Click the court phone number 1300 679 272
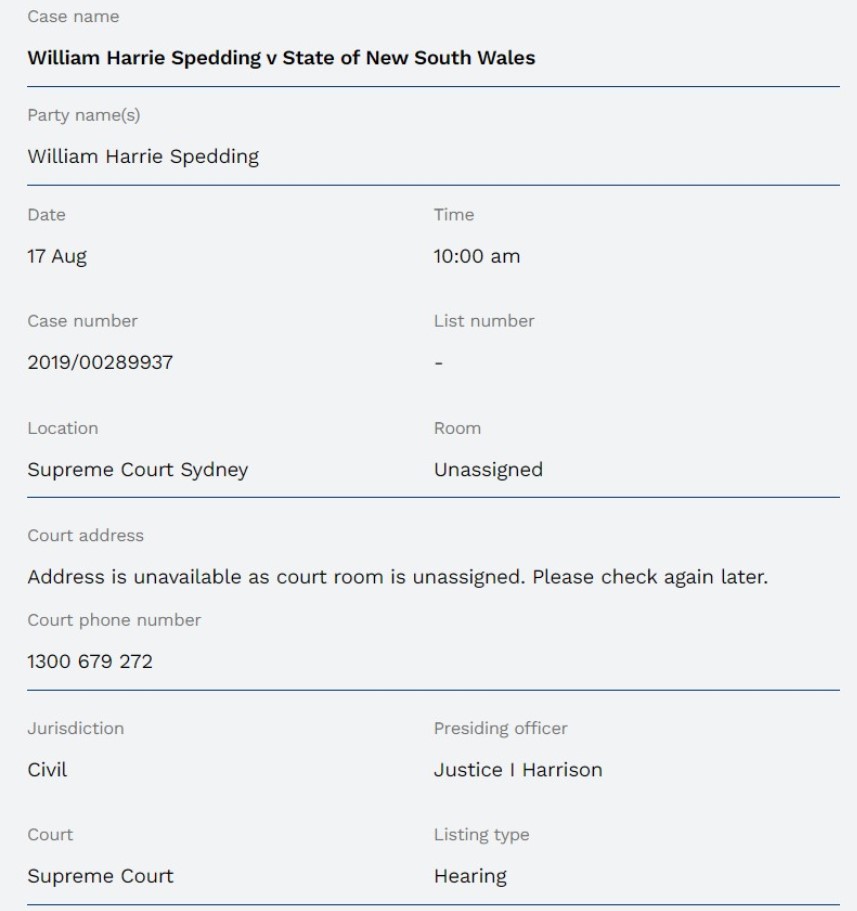The height and width of the screenshot is (911, 857). tap(90, 661)
